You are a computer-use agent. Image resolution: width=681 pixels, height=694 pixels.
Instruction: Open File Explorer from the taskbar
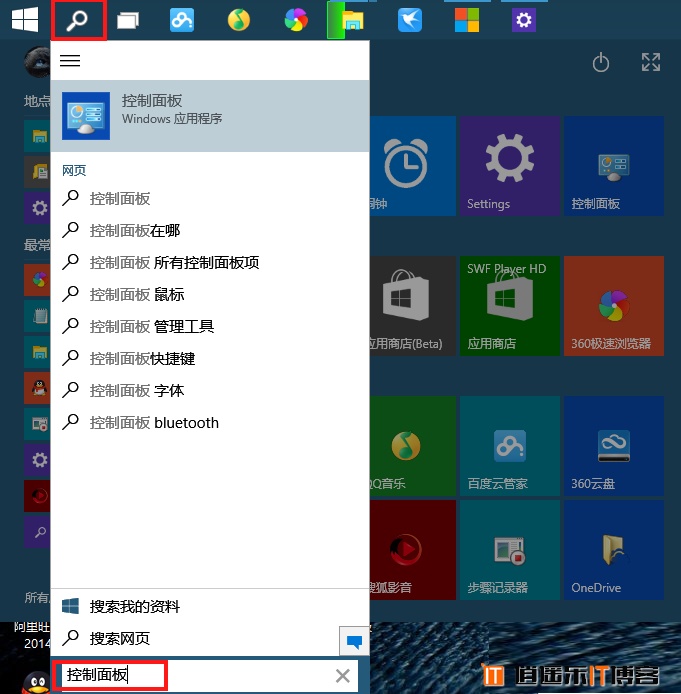pyautogui.click(x=352, y=20)
